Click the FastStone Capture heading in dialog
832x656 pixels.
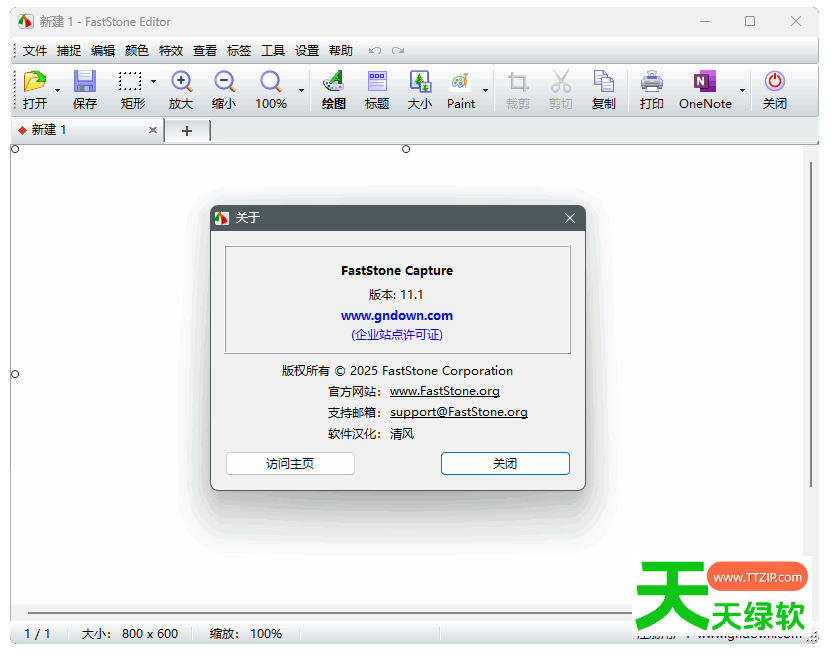397,271
